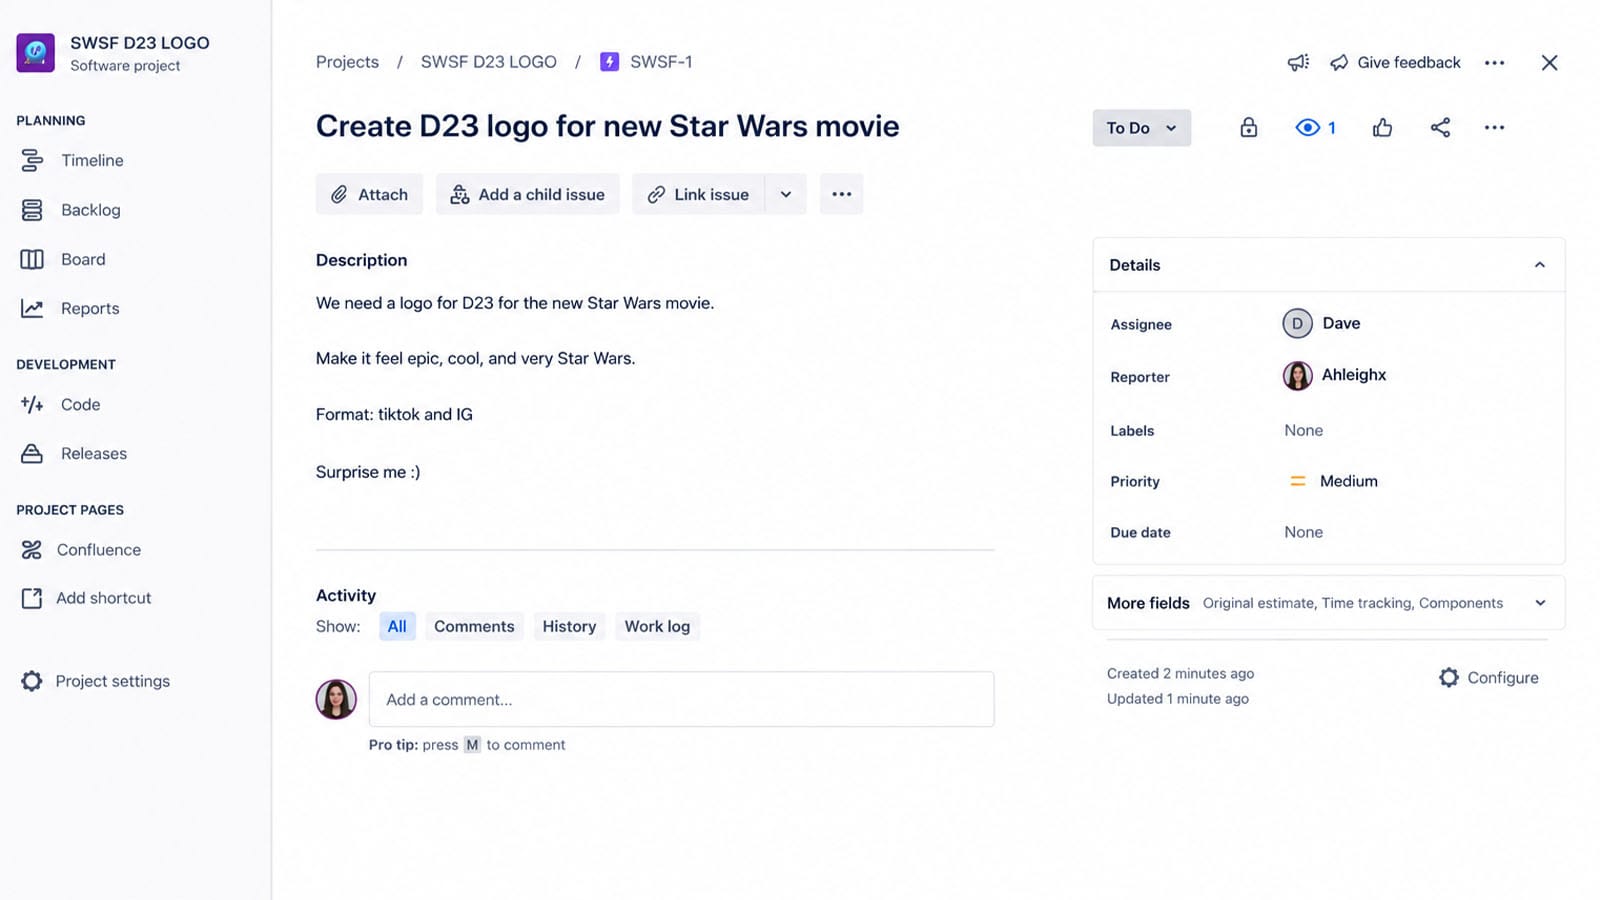This screenshot has height=900, width=1600.
Task: Expand the Link issue dropdown arrow
Action: click(786, 194)
